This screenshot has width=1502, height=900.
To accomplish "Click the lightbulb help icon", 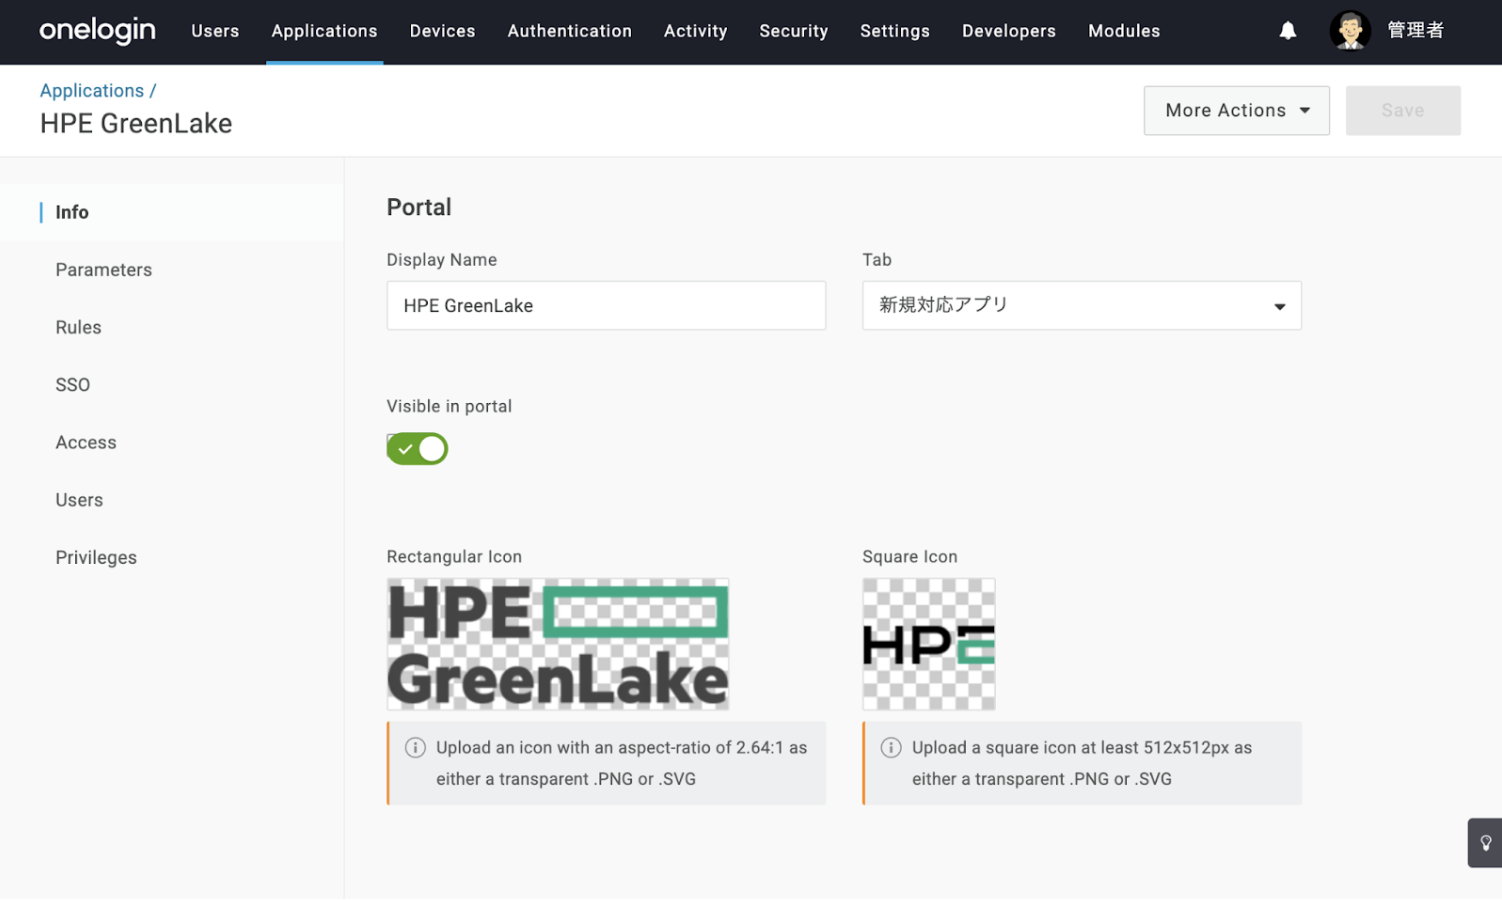I will pyautogui.click(x=1485, y=843).
